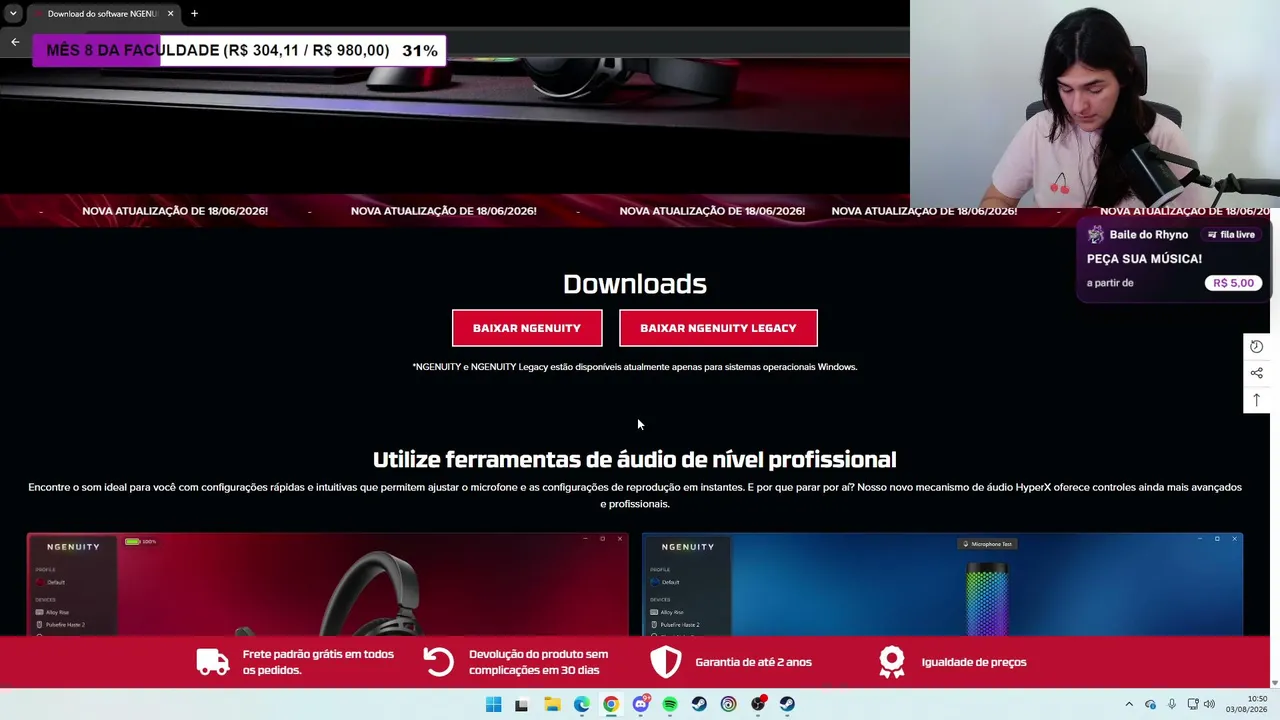The image size is (1280, 720).
Task: Open Microsoft Edge from the taskbar
Action: [x=581, y=704]
